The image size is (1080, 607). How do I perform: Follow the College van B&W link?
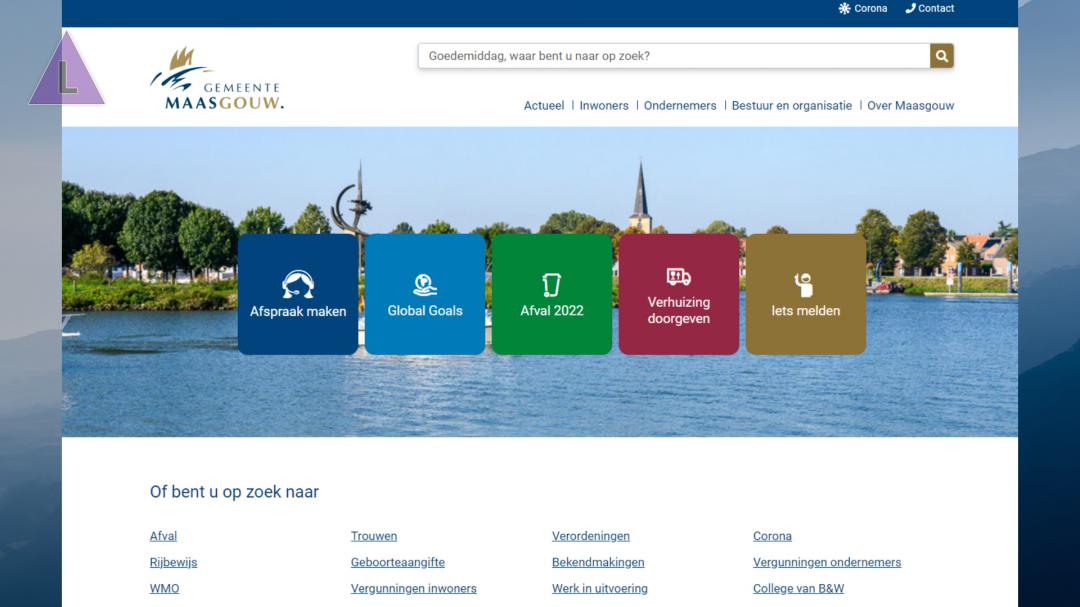(798, 588)
